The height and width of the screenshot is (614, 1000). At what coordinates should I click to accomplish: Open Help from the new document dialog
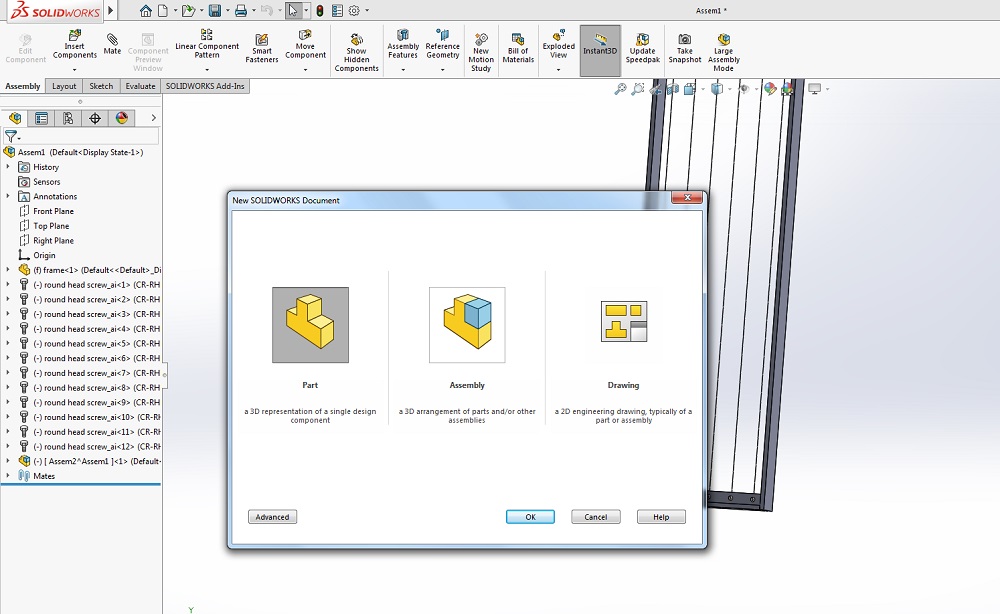(x=661, y=517)
